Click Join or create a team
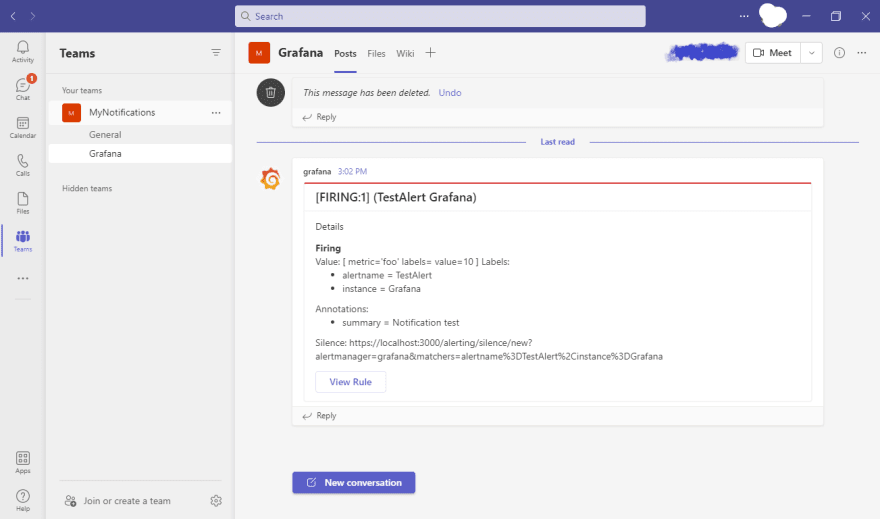The image size is (880, 519). click(118, 501)
